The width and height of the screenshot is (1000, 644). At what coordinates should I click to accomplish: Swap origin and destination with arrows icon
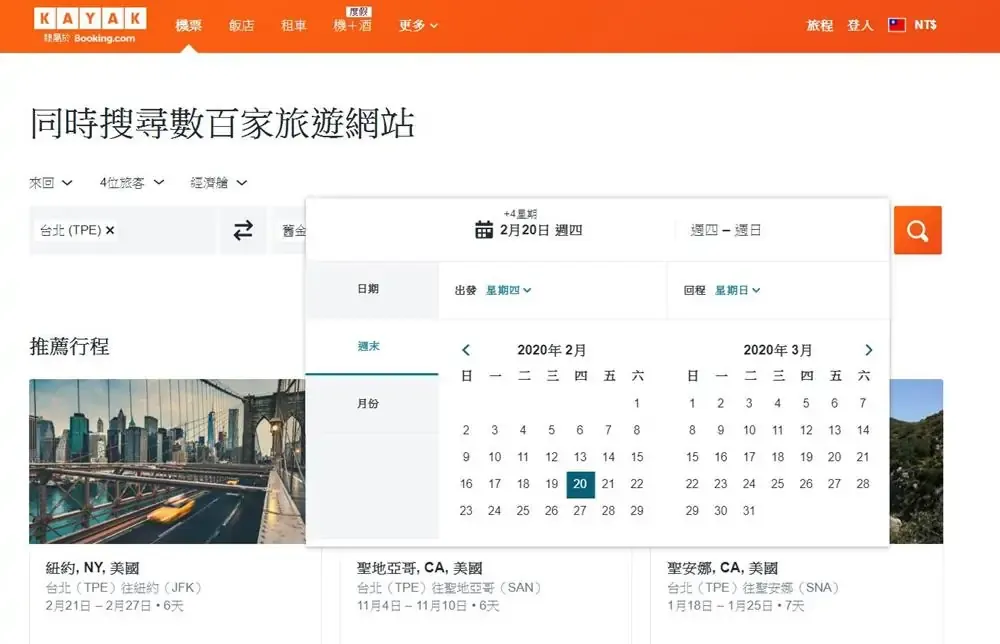[243, 231]
